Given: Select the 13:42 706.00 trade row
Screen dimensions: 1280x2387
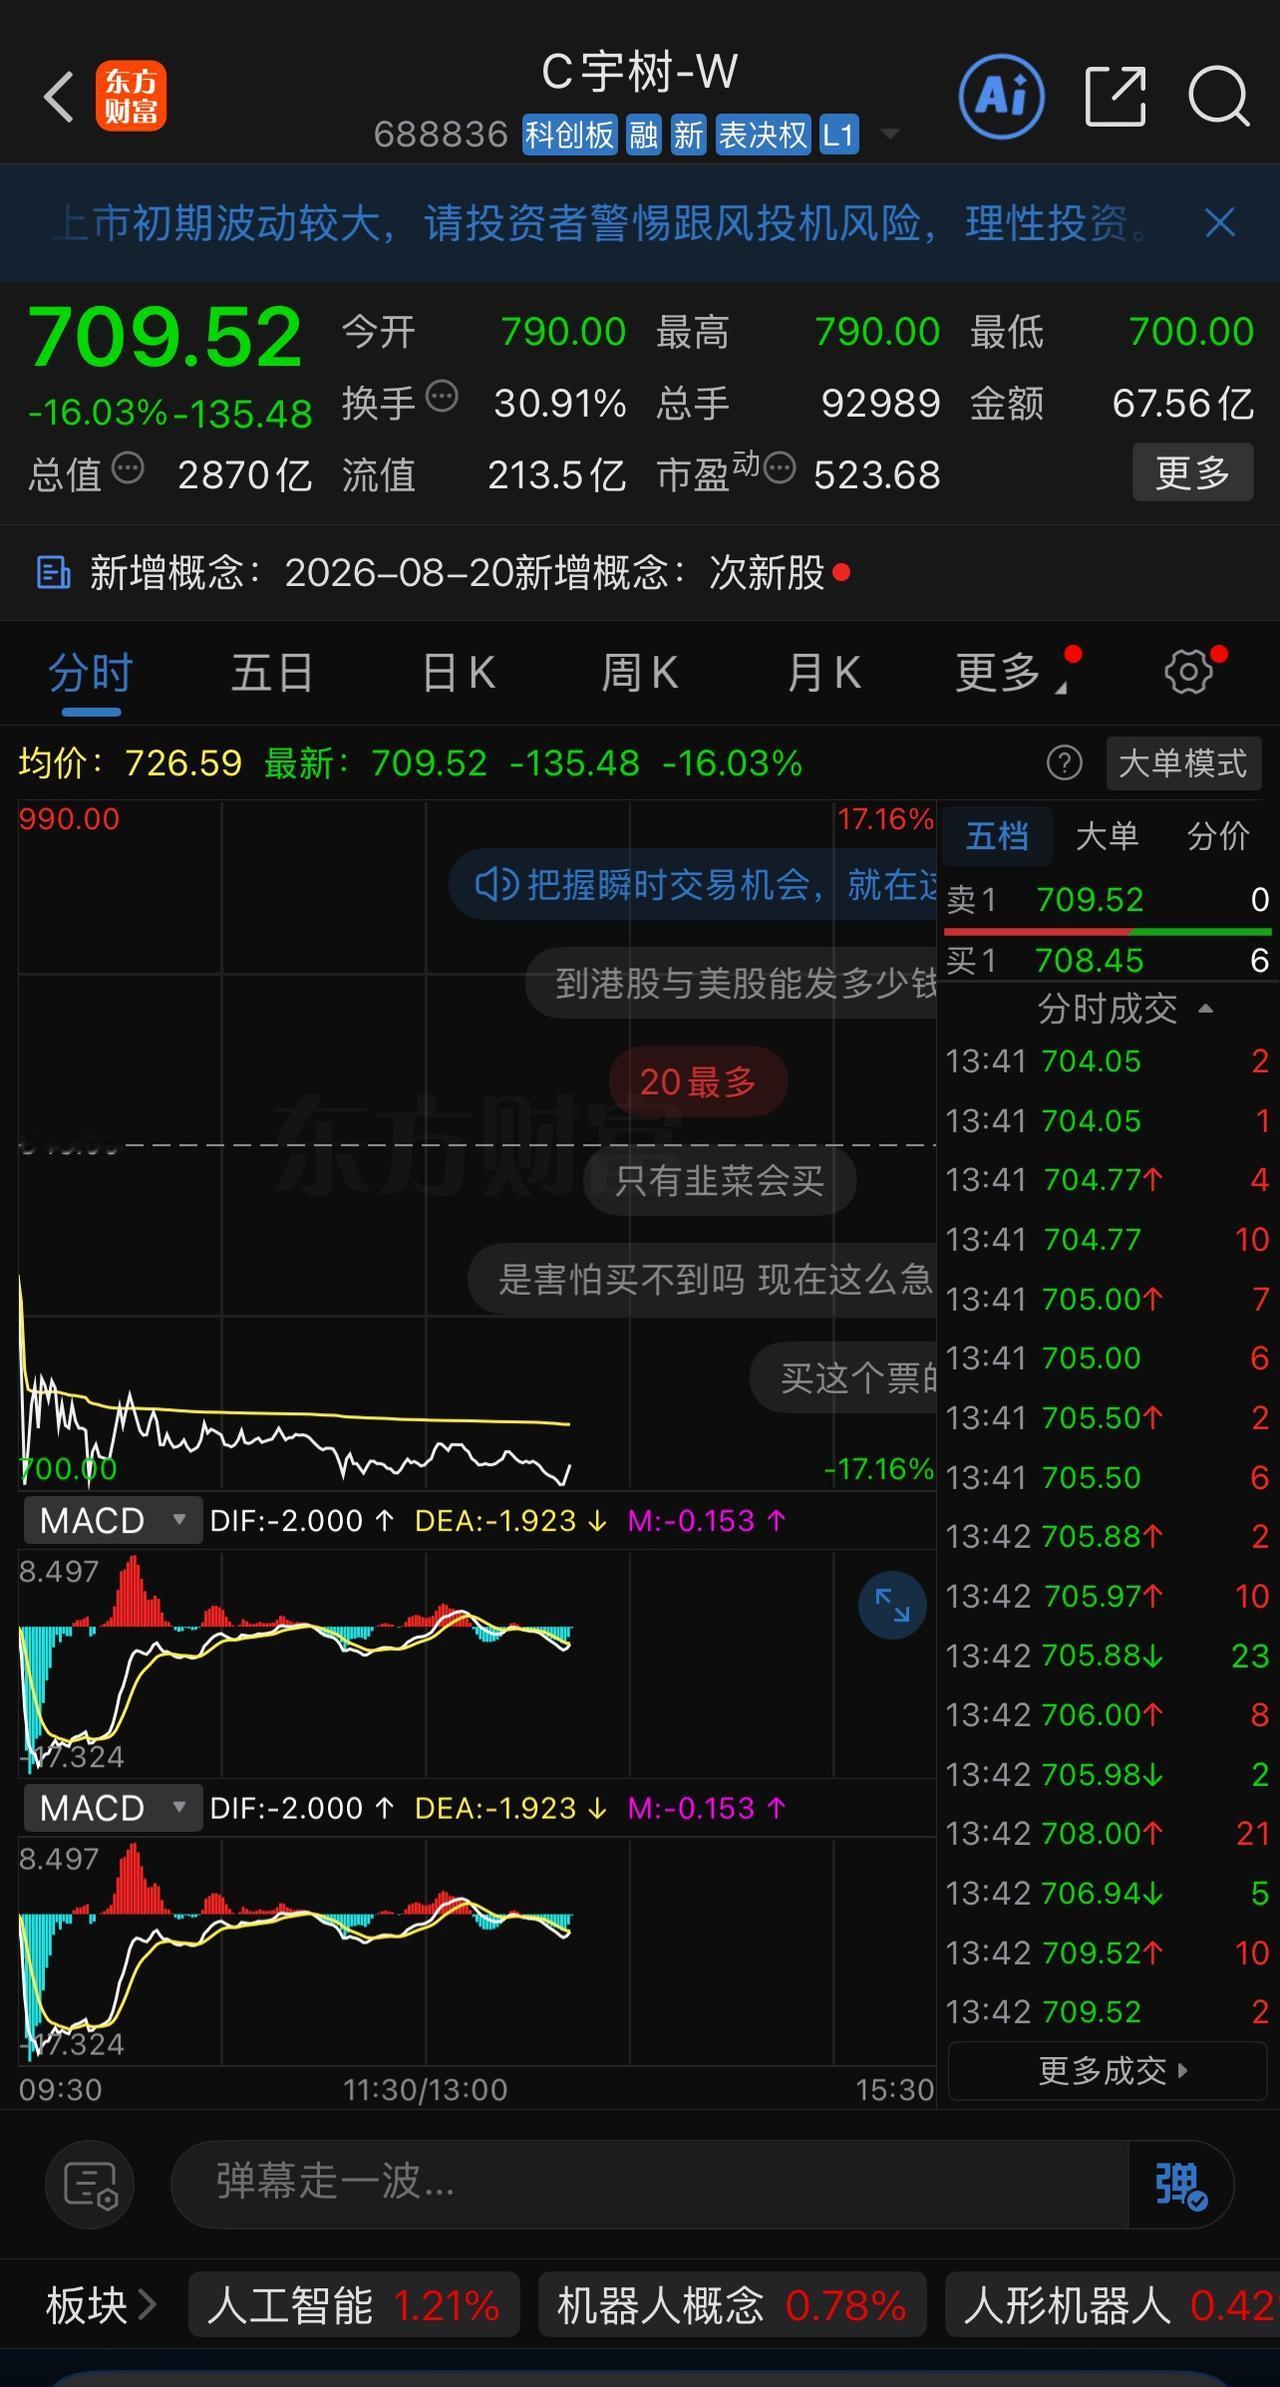Looking at the screenshot, I should 1108,1714.
